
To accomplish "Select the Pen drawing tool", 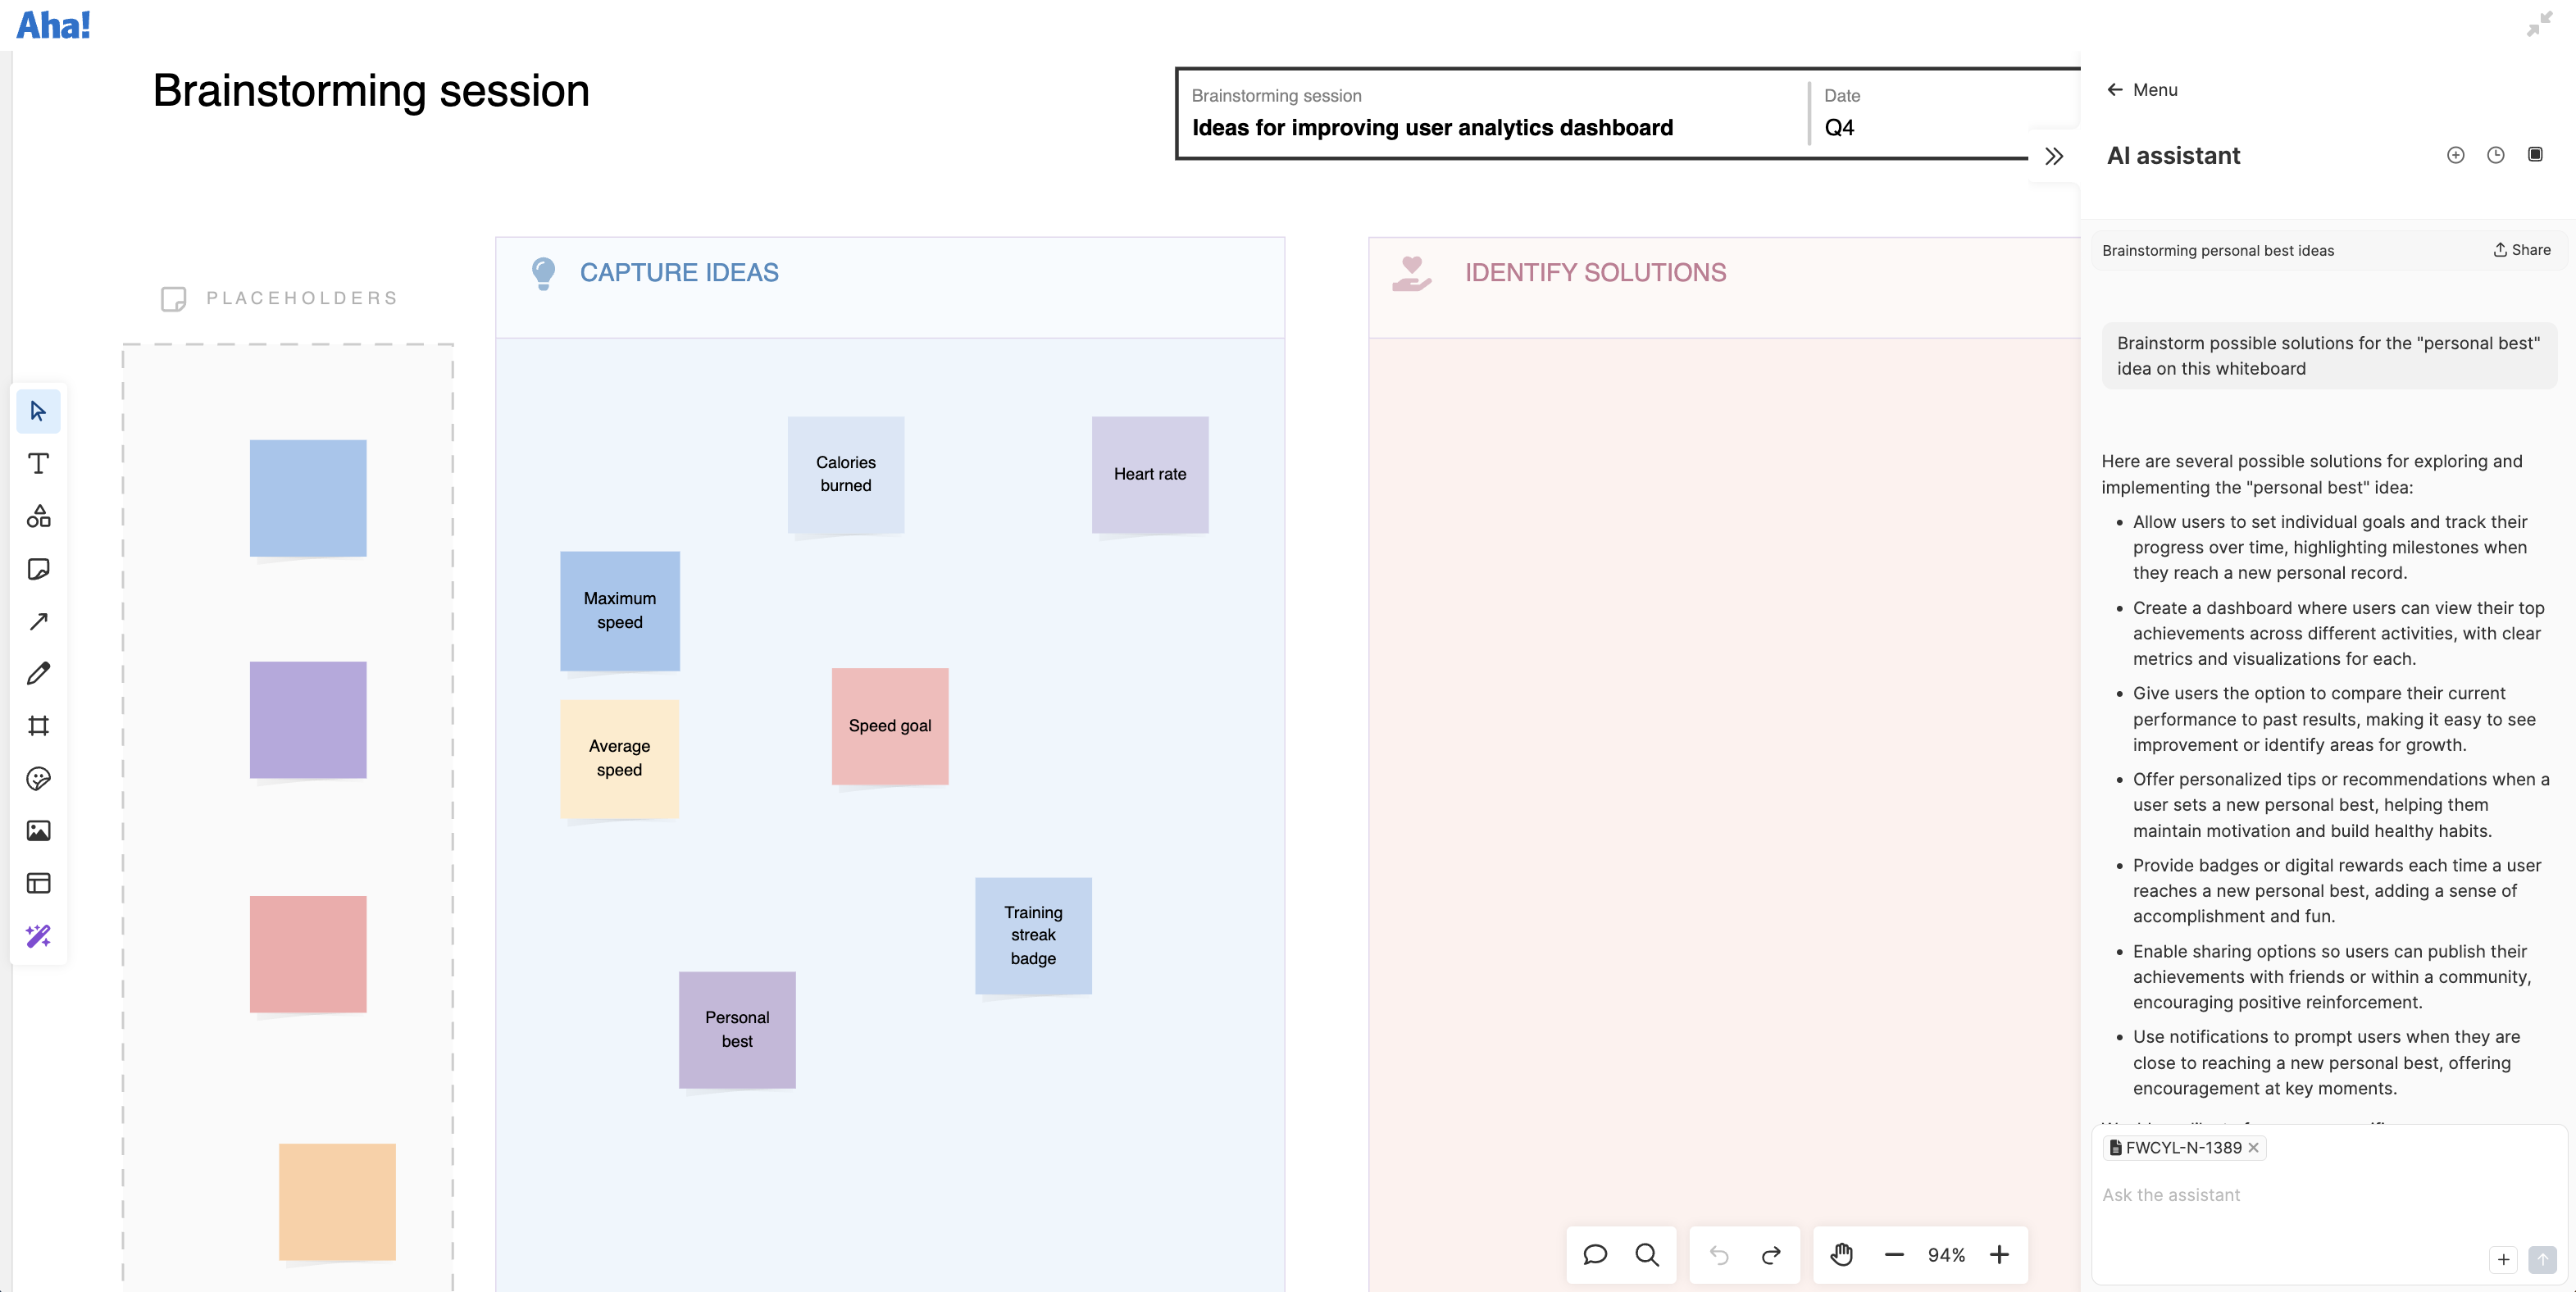I will [x=38, y=673].
